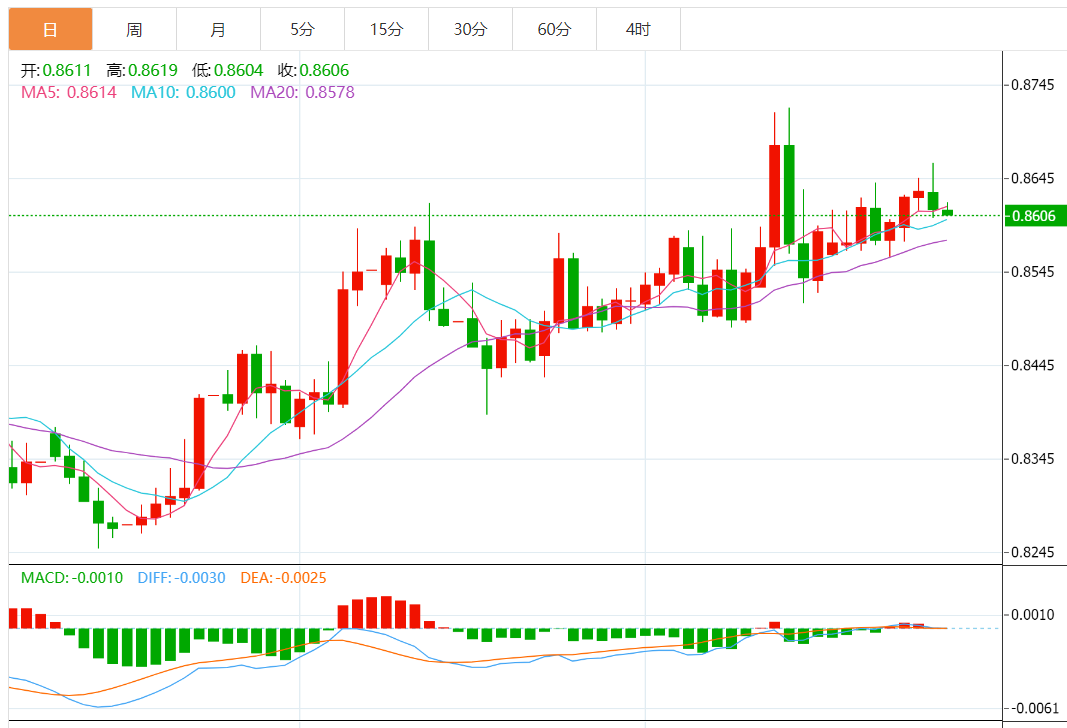Click the 0.8245 price axis label

(1032, 552)
